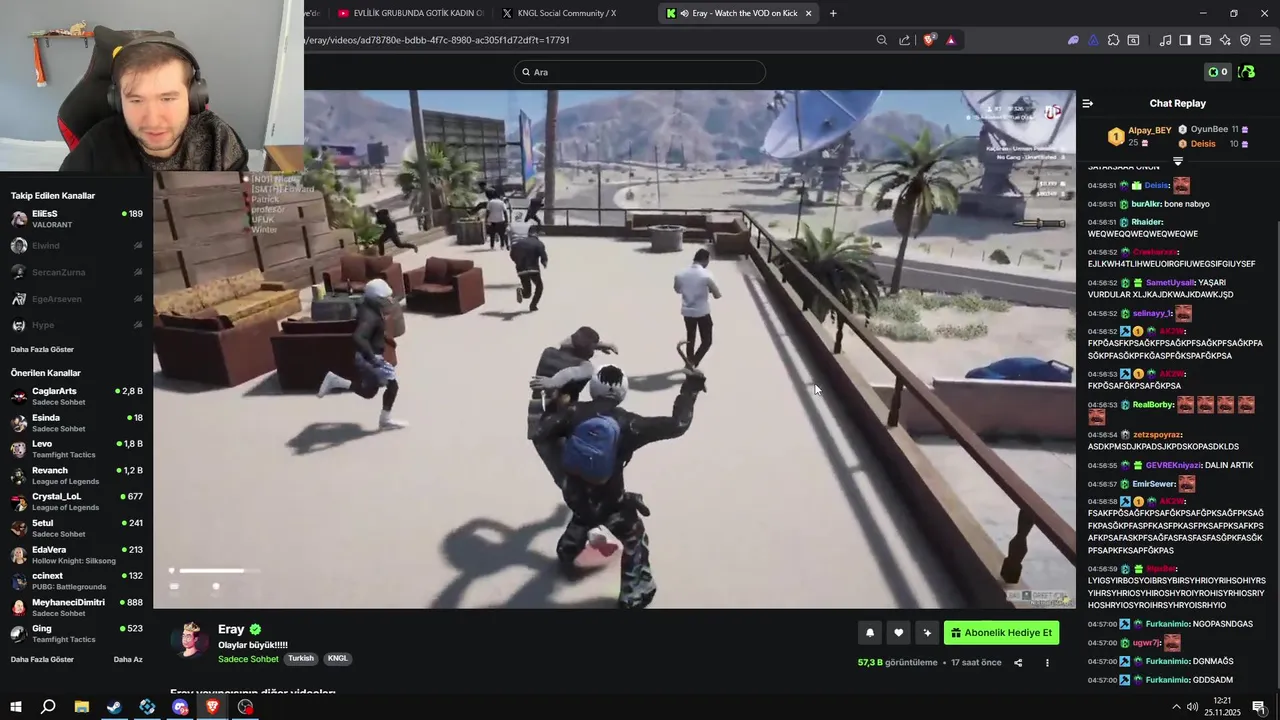Screen dimensions: 1280x720
Task: Click the sparkle plus icon
Action: point(927,633)
